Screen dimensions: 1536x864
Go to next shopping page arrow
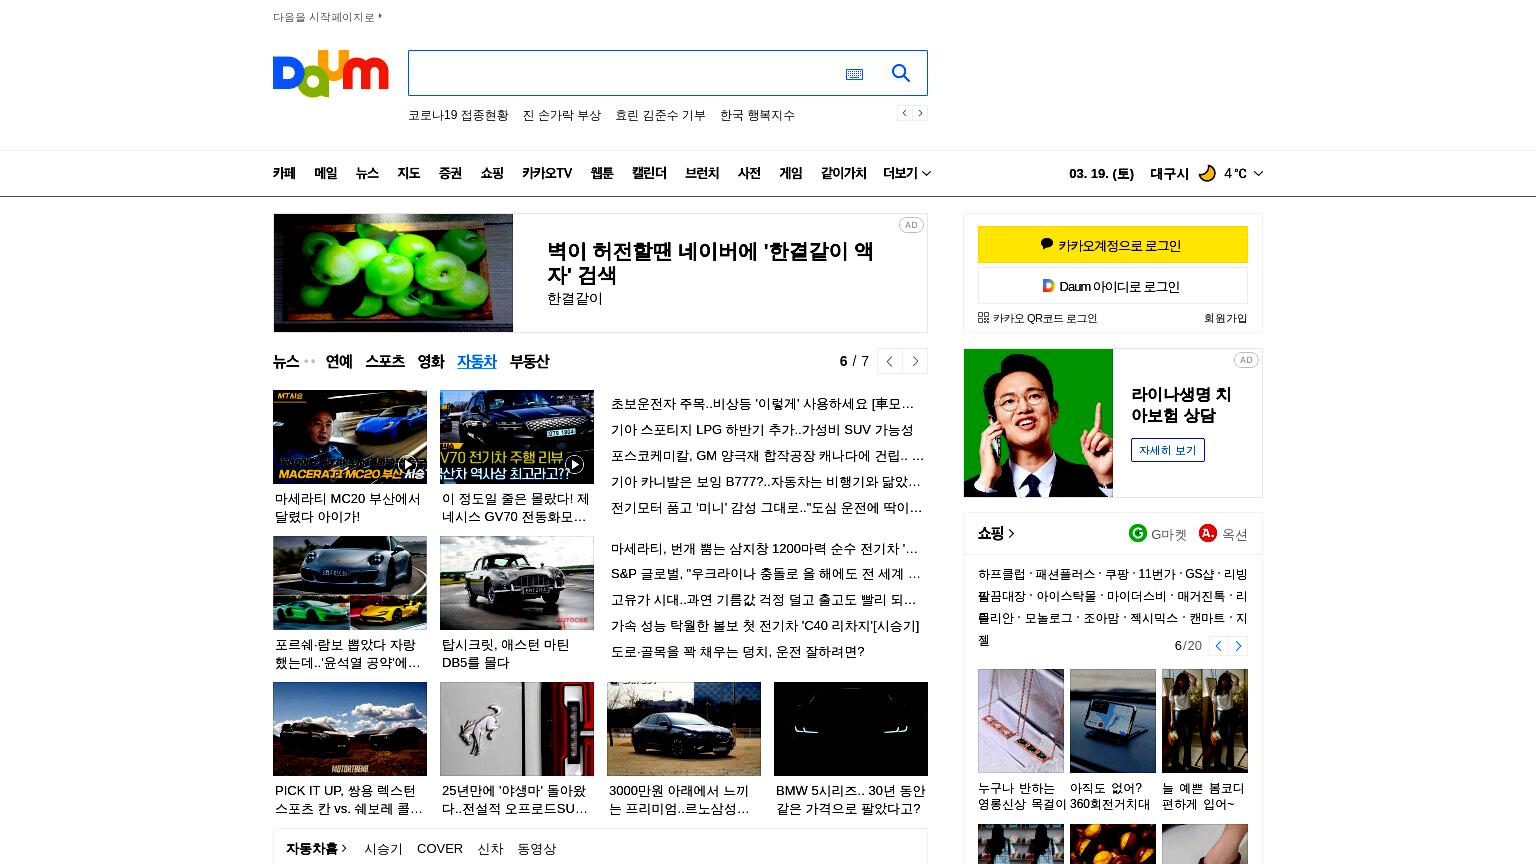(1238, 646)
